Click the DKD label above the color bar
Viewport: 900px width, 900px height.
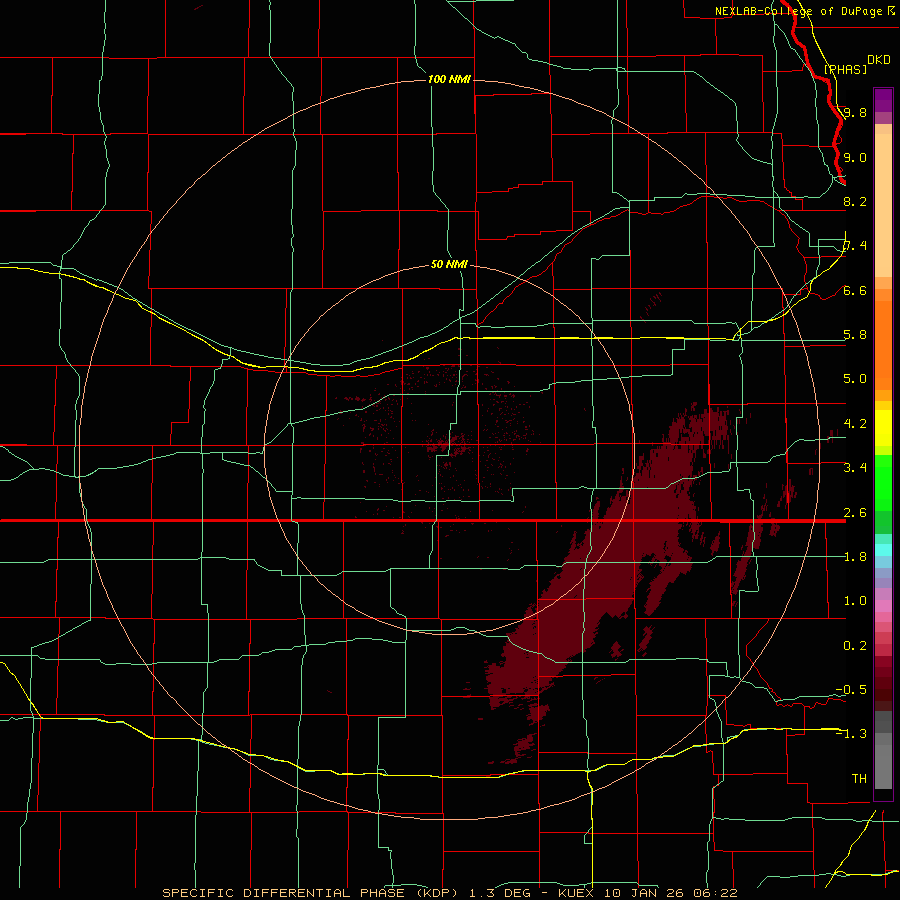click(x=879, y=59)
